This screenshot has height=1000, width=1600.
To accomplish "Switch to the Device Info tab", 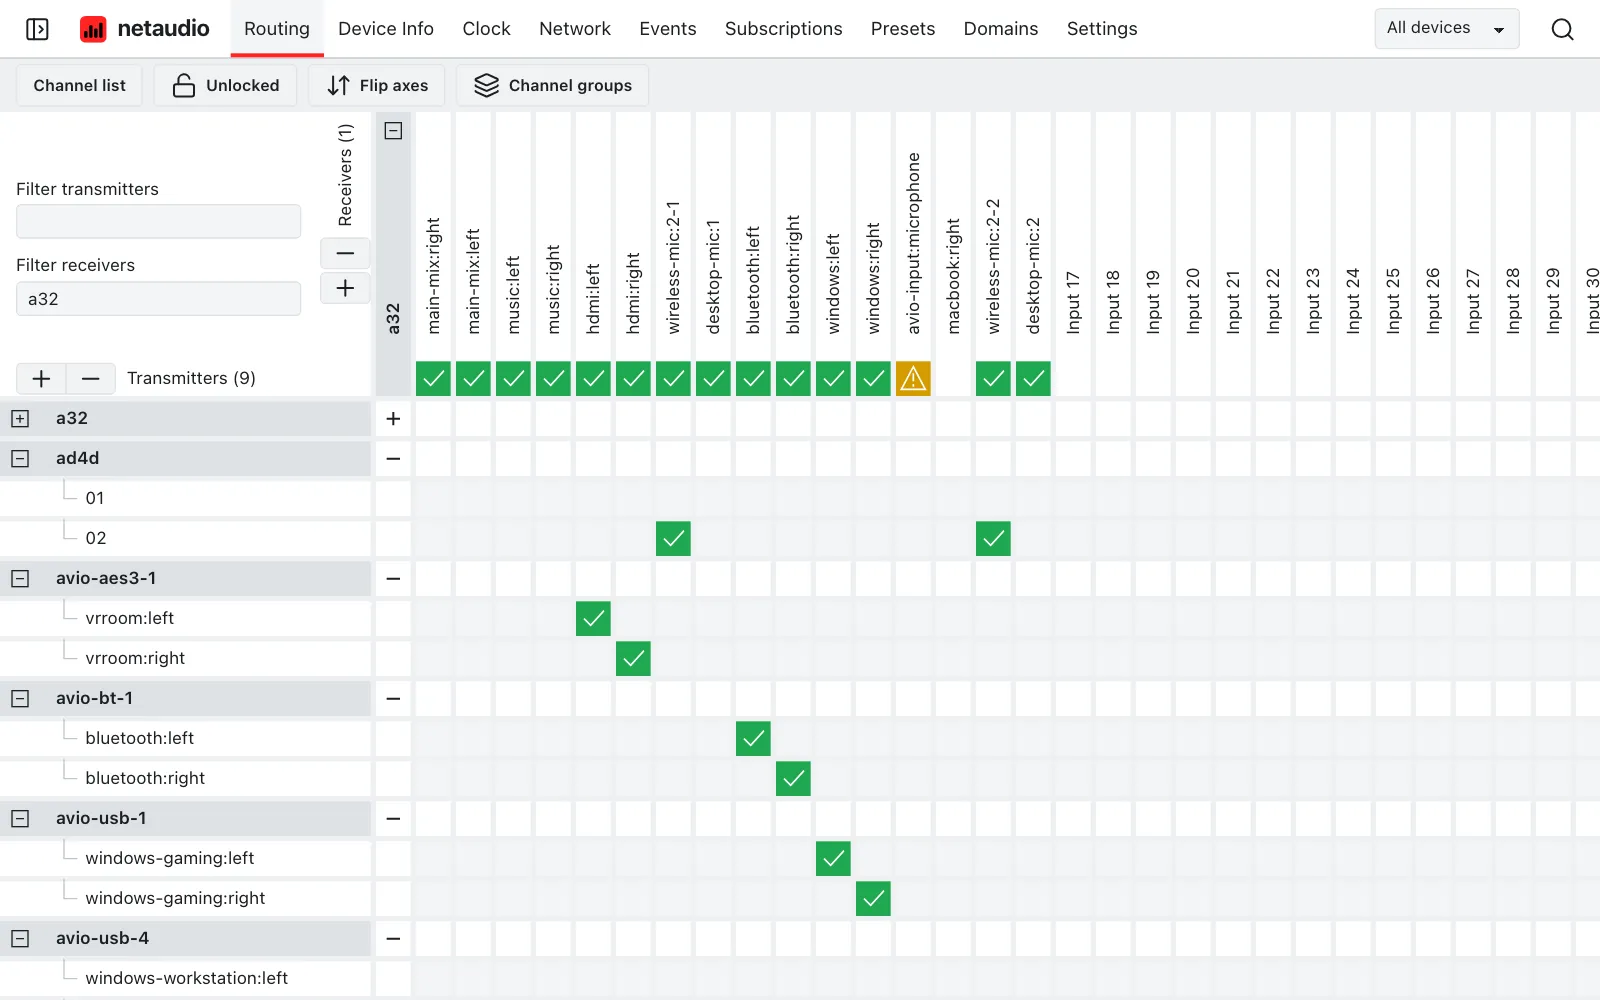I will [x=386, y=29].
